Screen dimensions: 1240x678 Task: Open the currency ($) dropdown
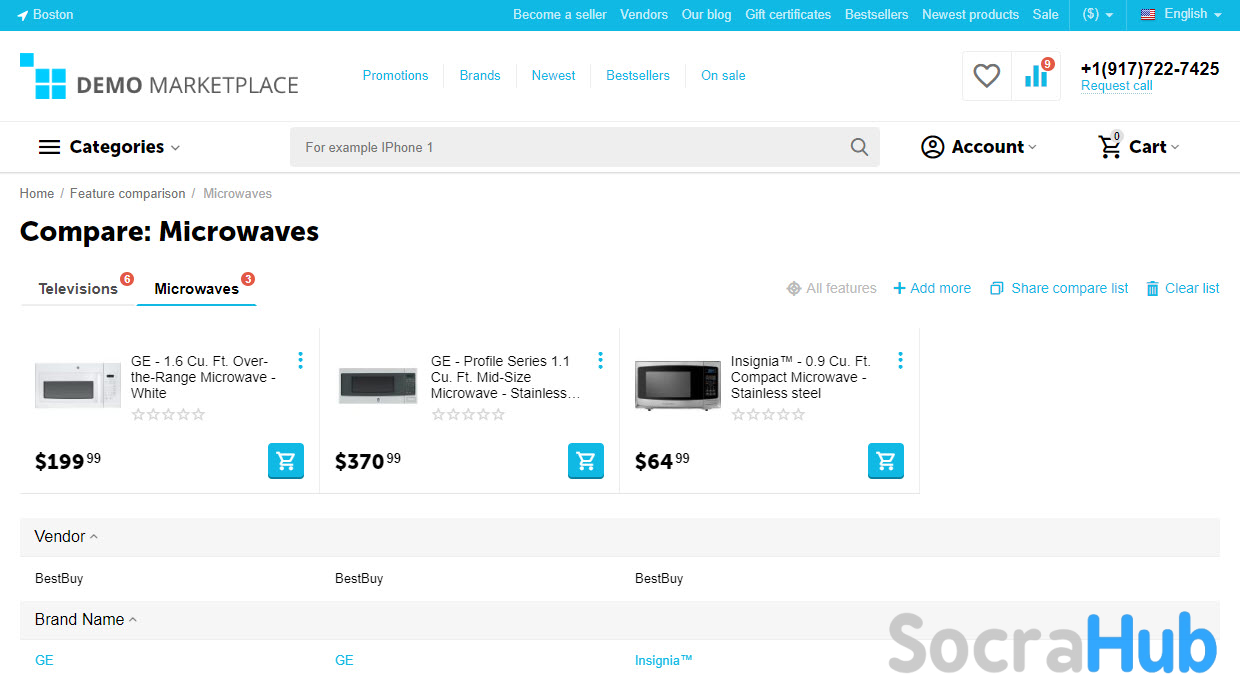pyautogui.click(x=1097, y=15)
